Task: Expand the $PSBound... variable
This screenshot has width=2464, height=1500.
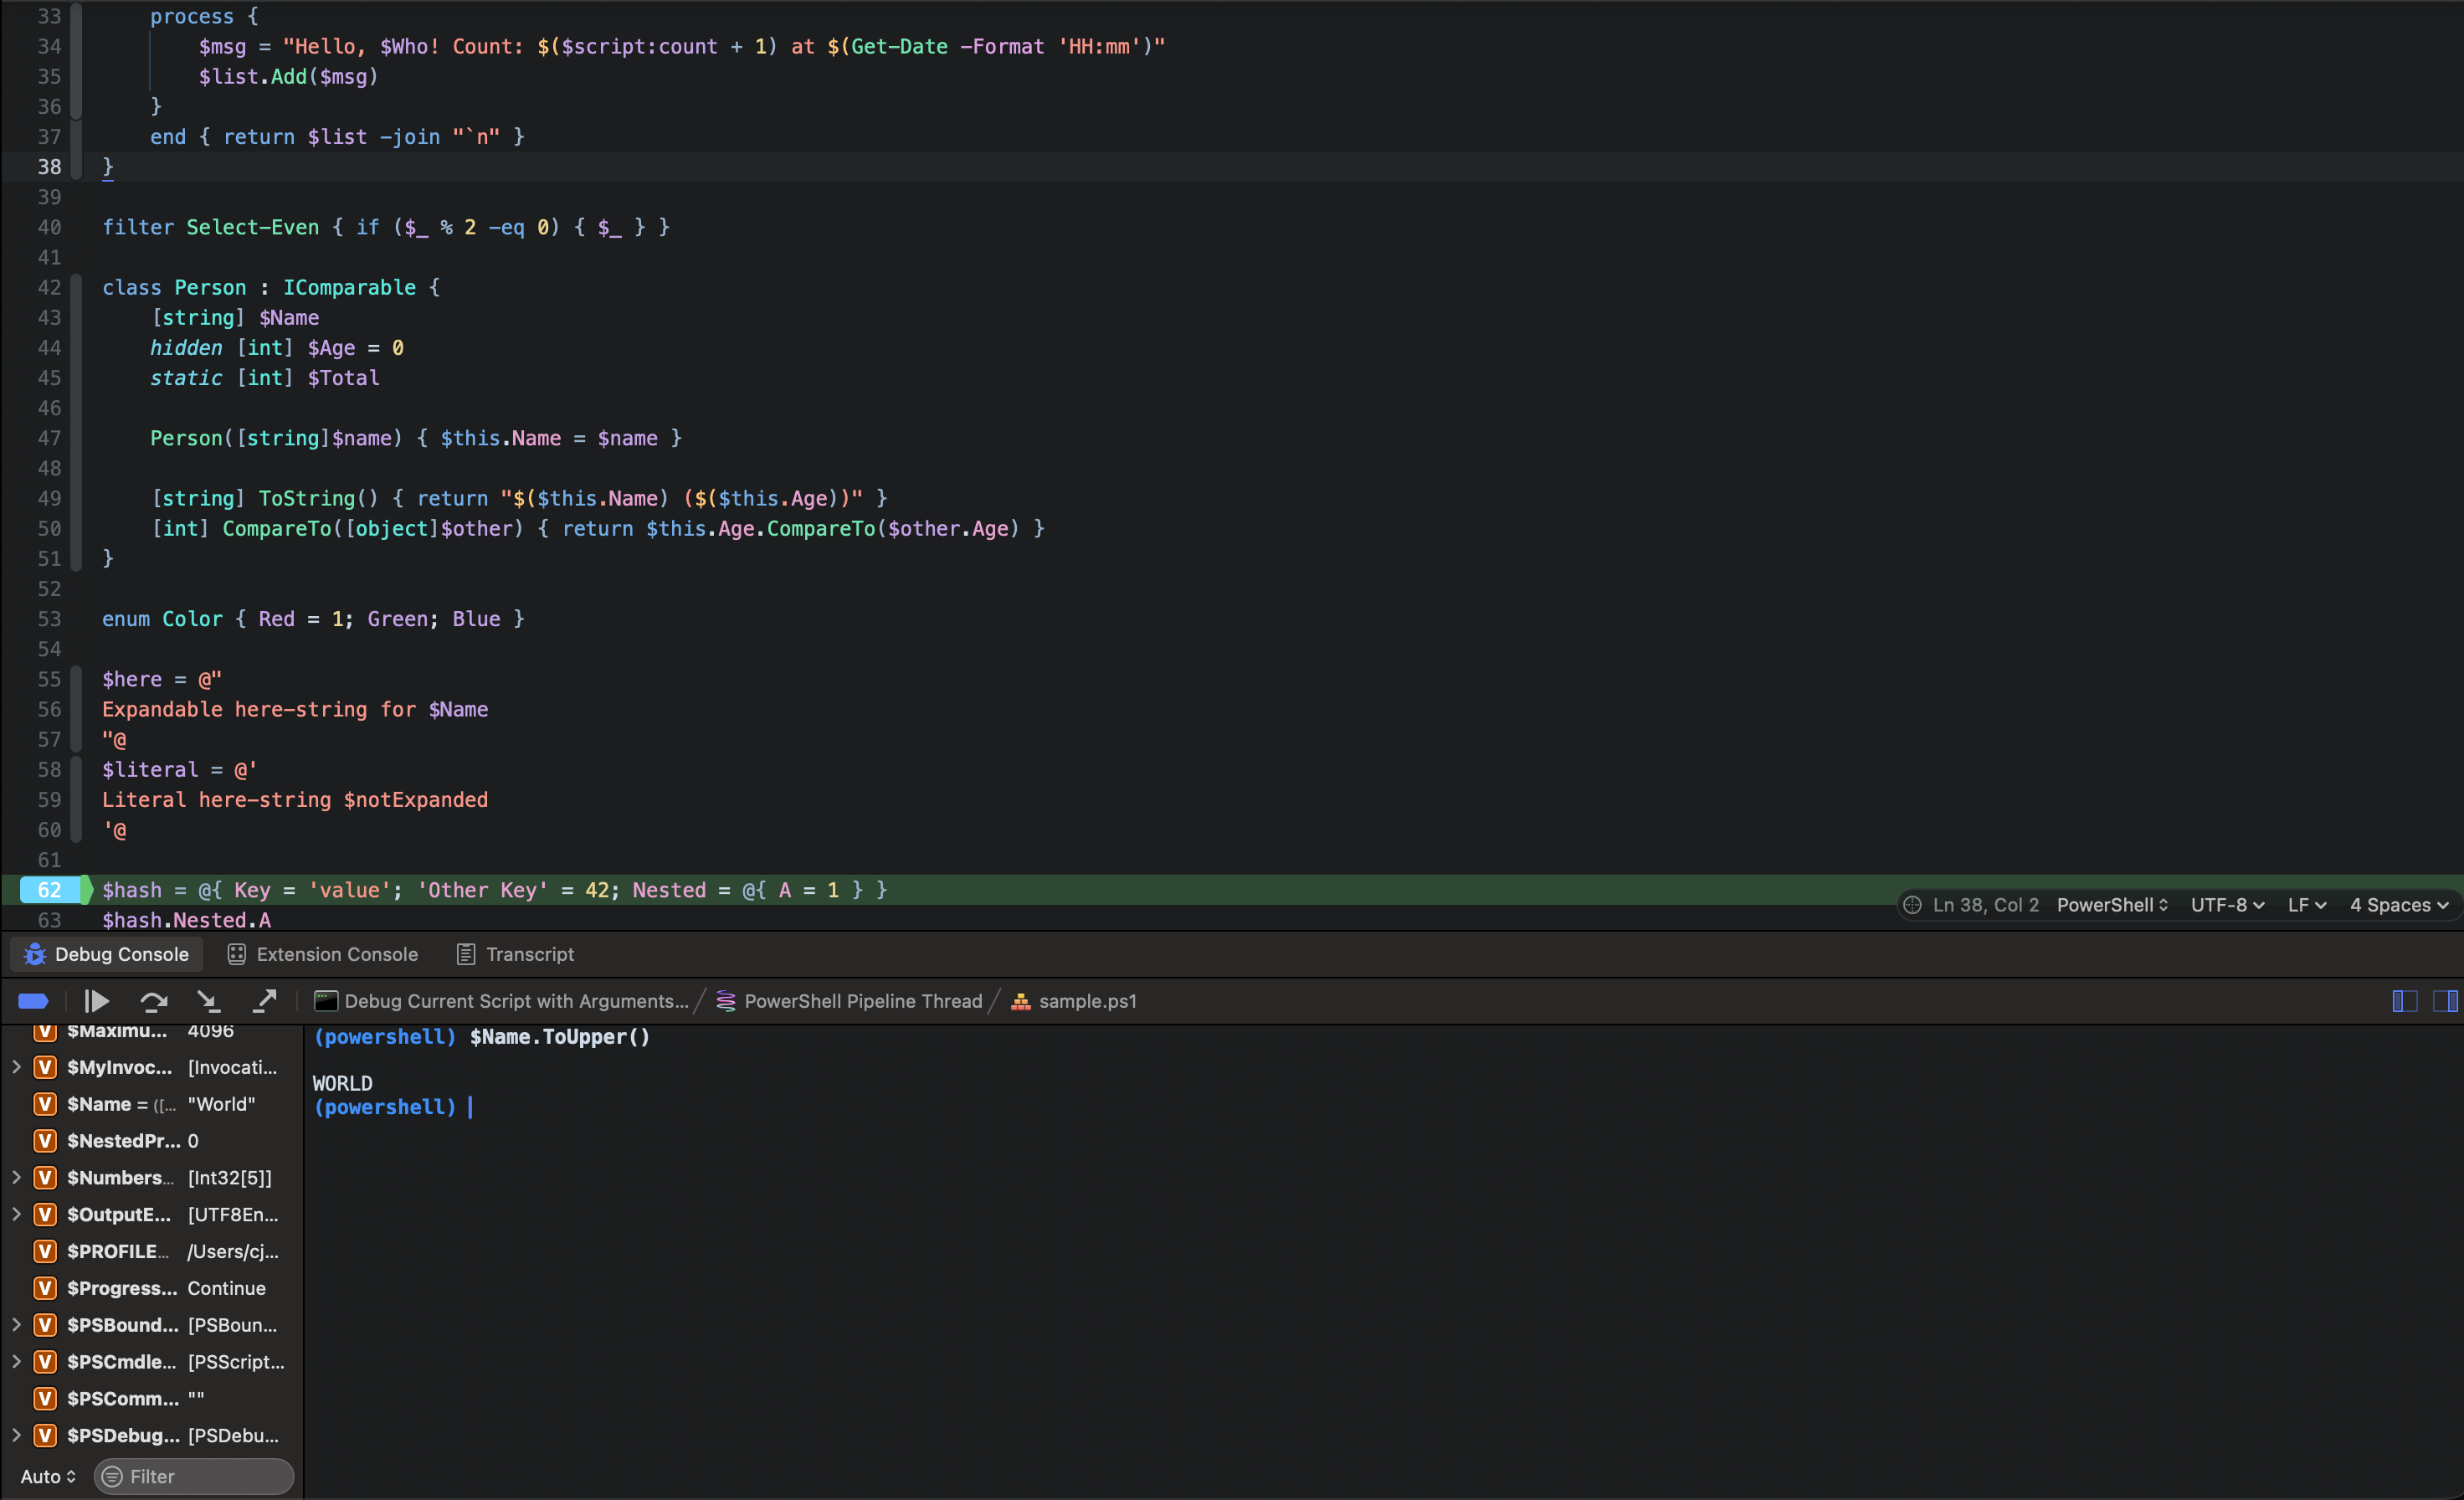Action: coord(16,1325)
